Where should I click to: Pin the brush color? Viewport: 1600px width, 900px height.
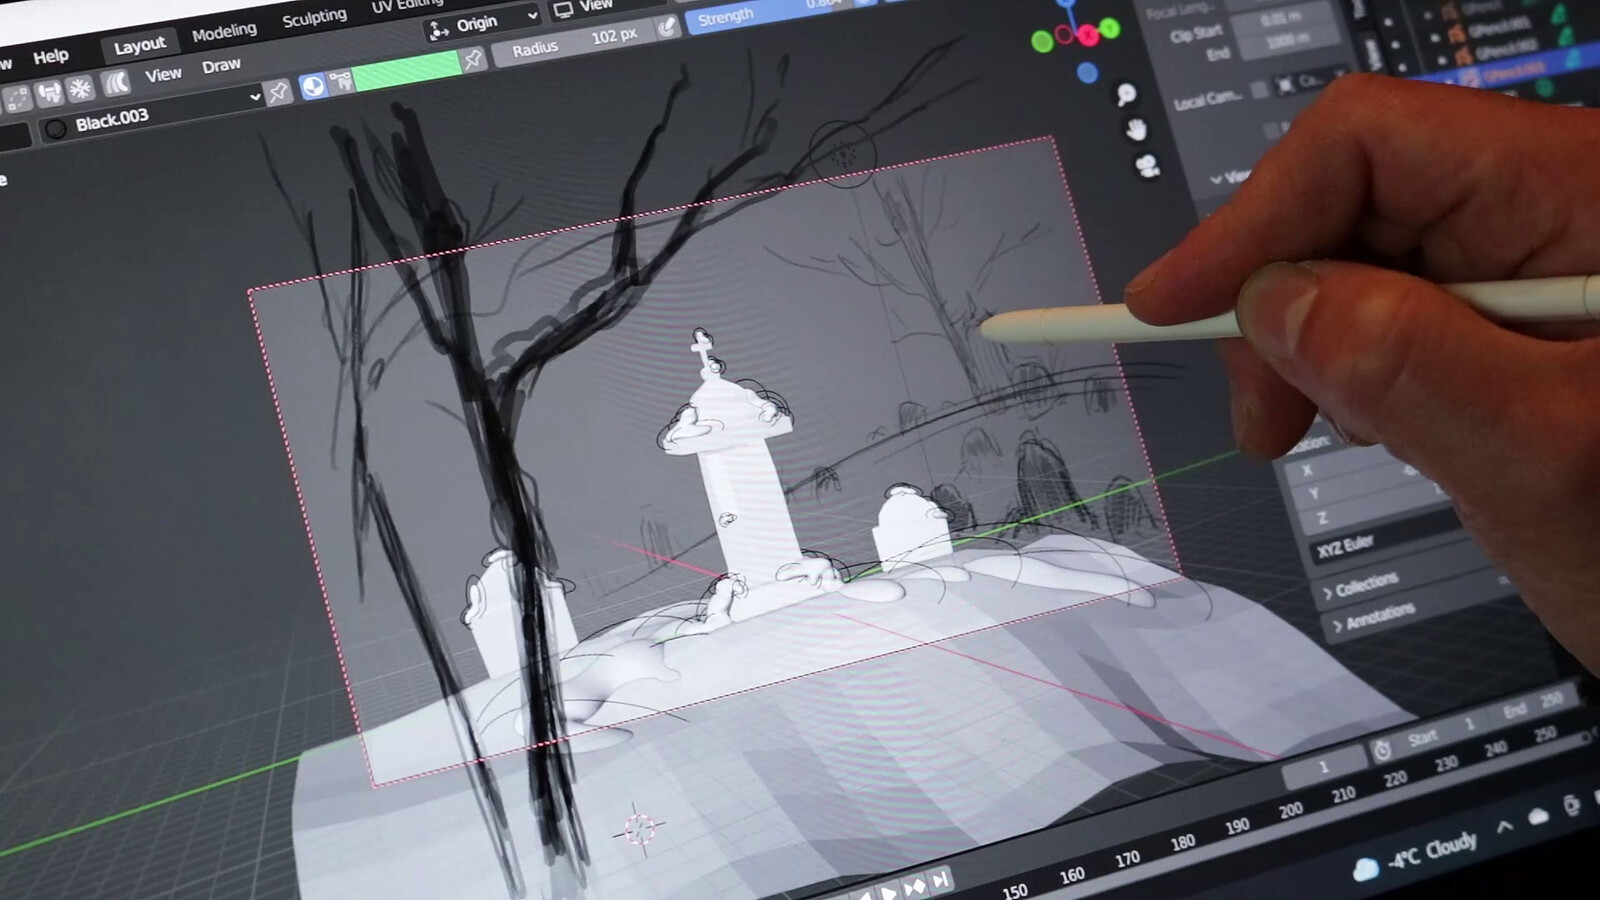(473, 59)
